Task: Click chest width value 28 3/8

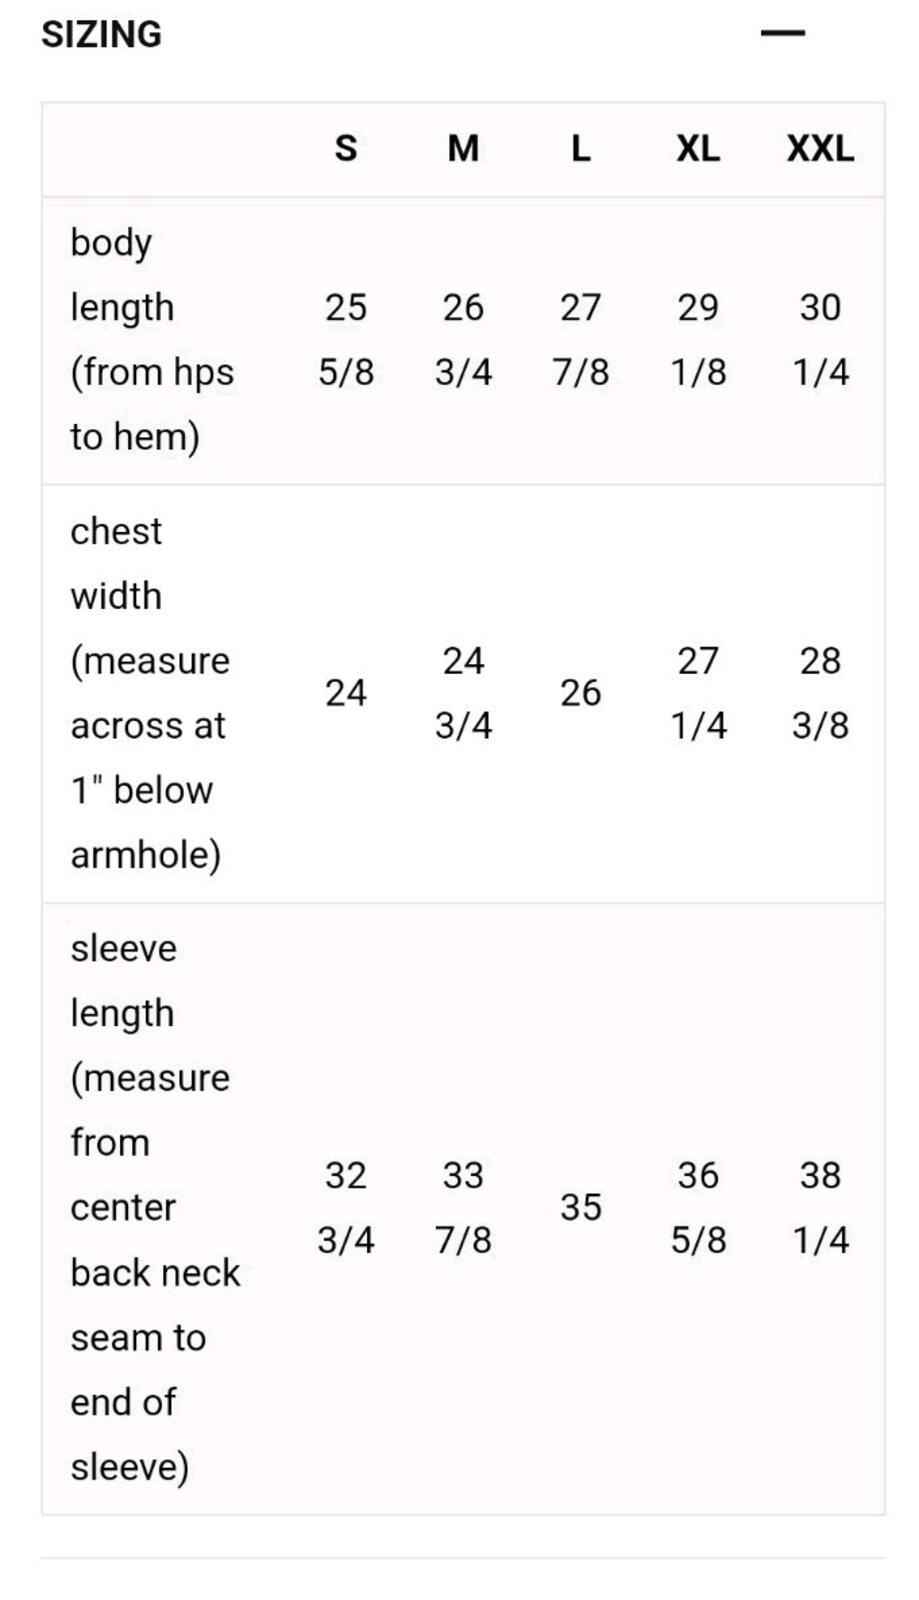Action: click(820, 693)
